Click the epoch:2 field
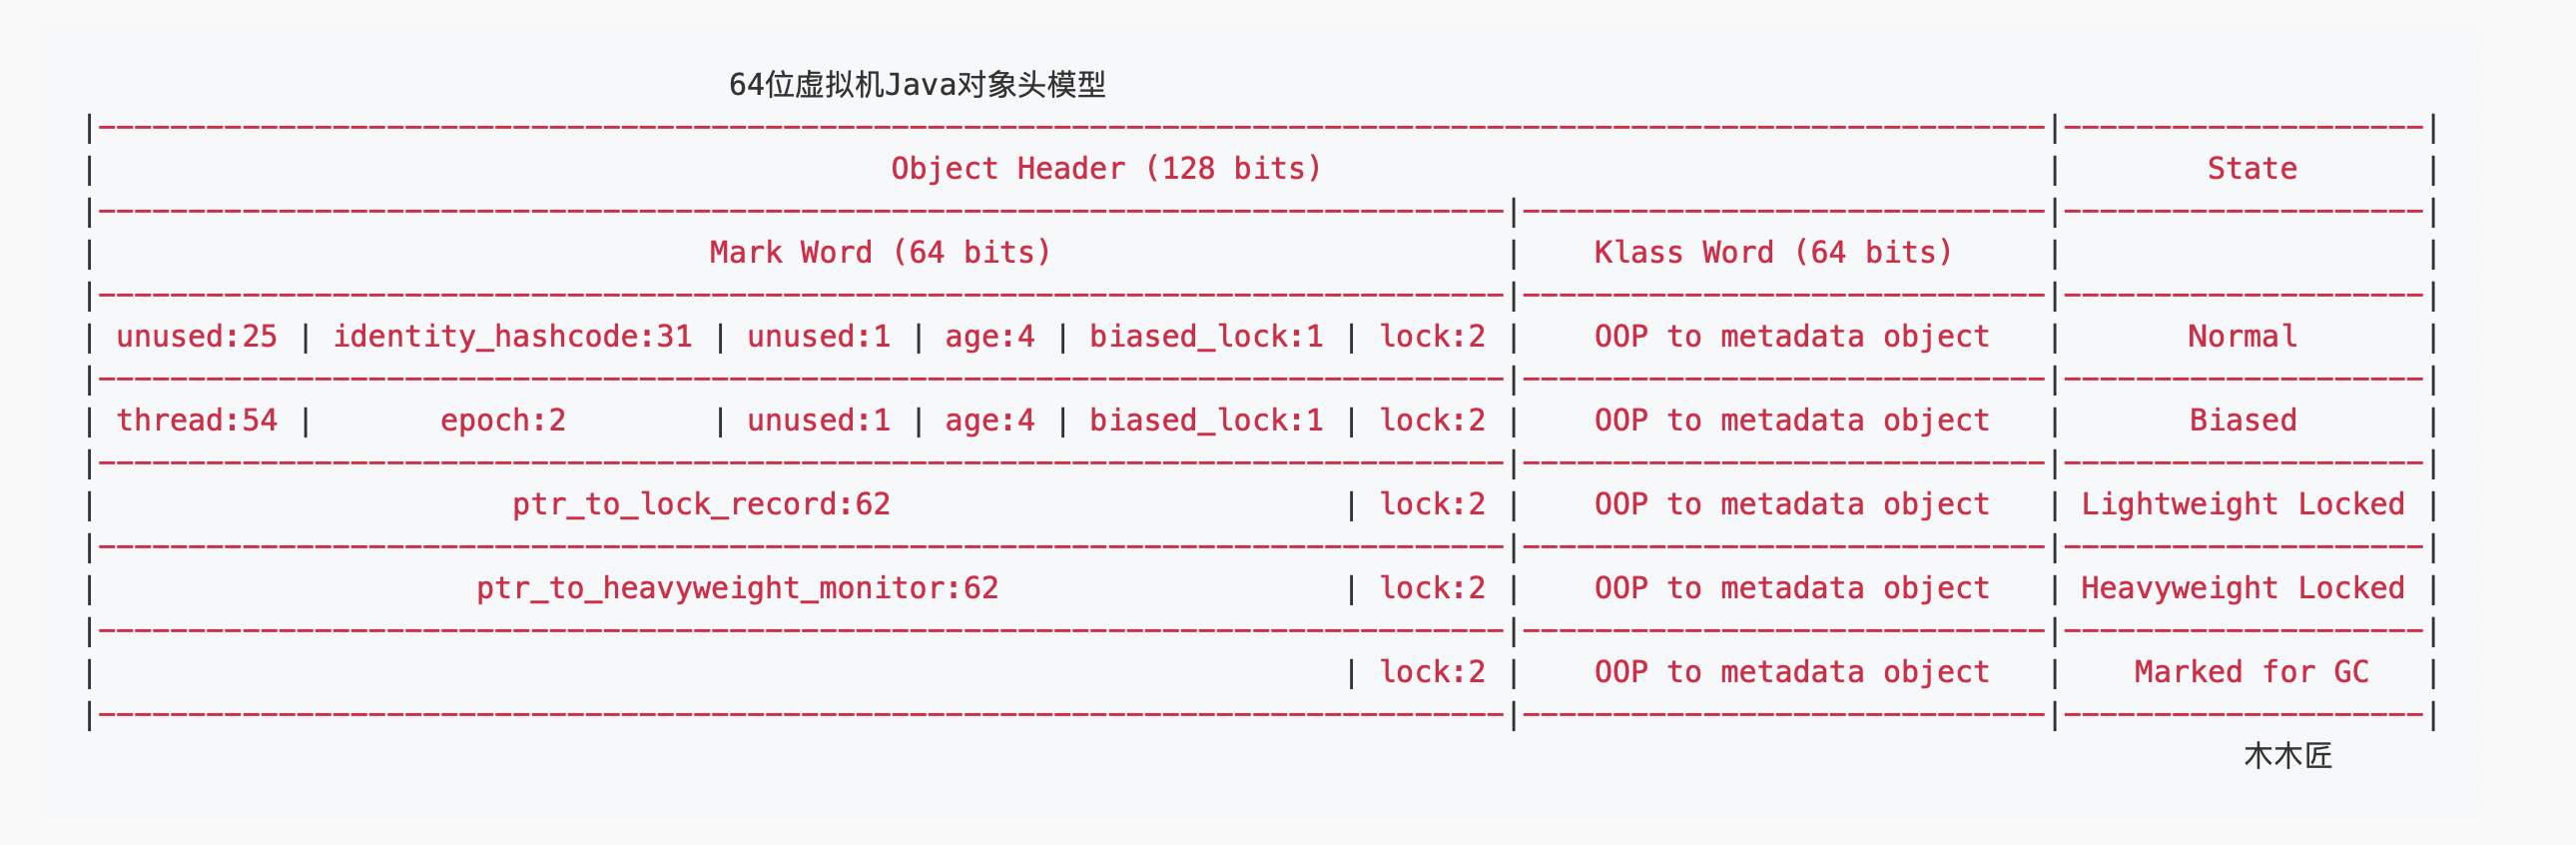This screenshot has height=845, width=2576. (503, 420)
